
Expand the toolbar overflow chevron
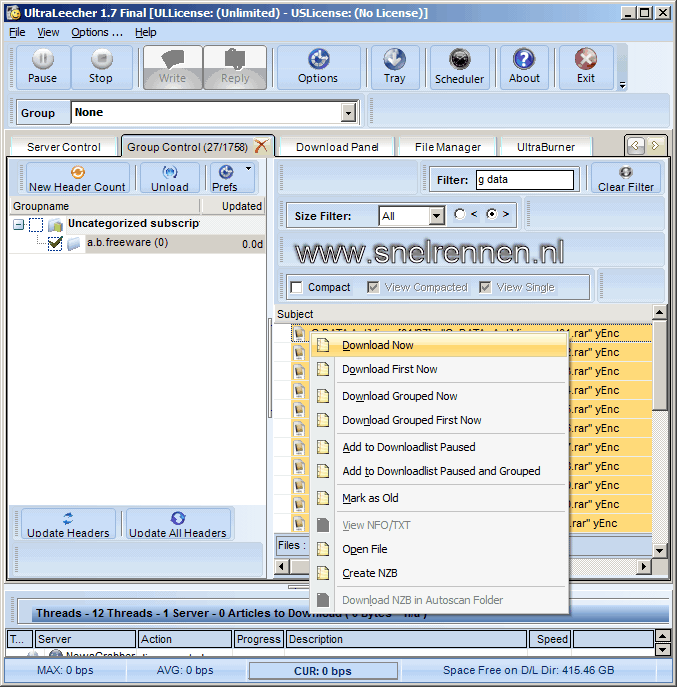622,85
